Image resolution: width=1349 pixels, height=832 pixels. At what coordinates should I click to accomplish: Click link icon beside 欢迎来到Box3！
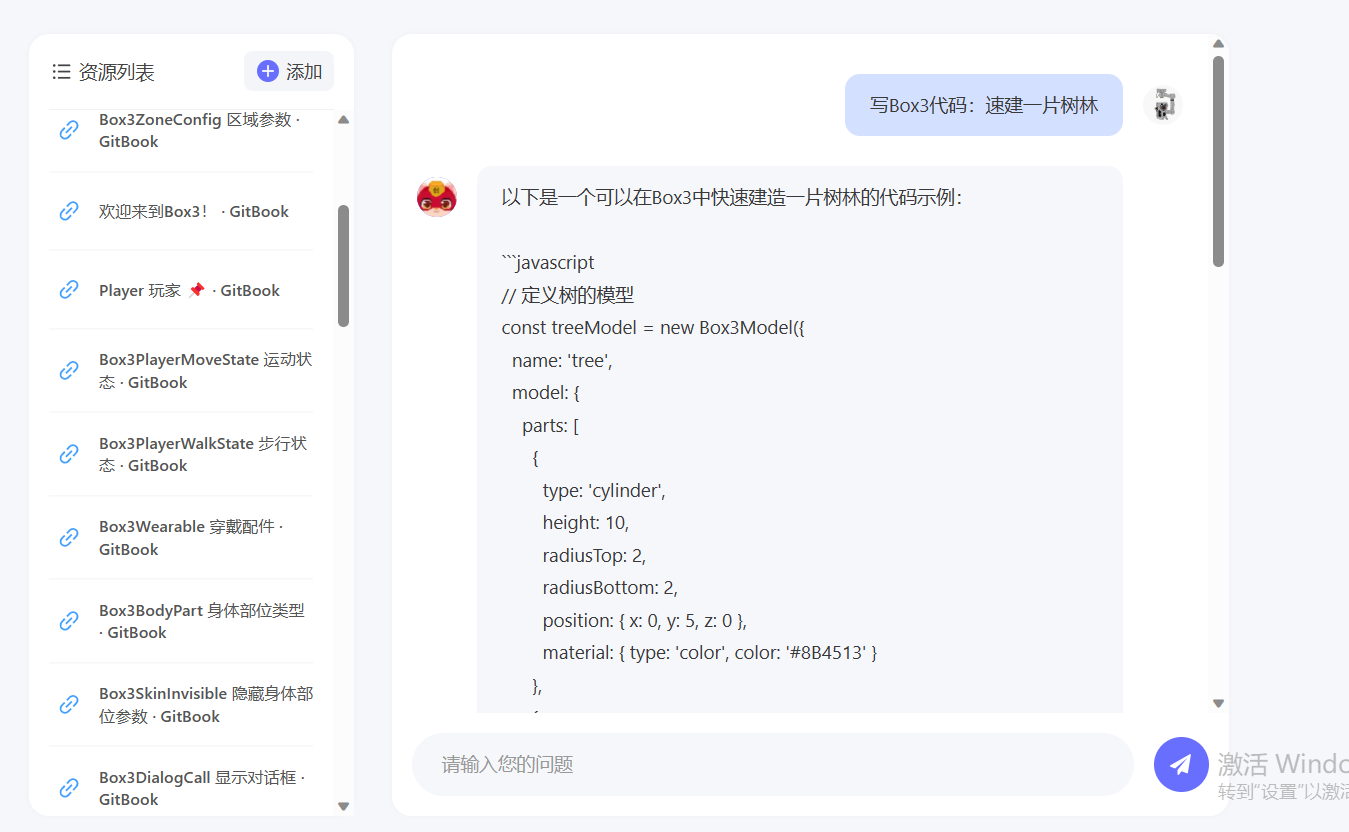tap(69, 211)
